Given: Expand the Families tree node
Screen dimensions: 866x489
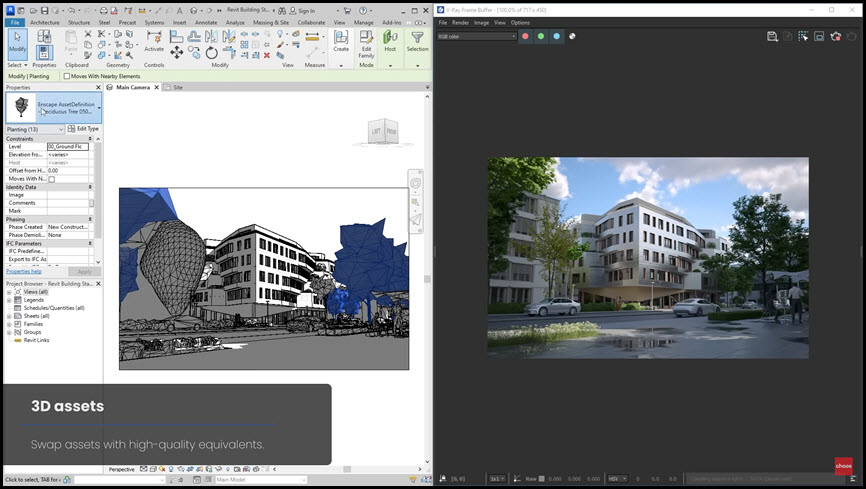Looking at the screenshot, I should tap(9, 324).
